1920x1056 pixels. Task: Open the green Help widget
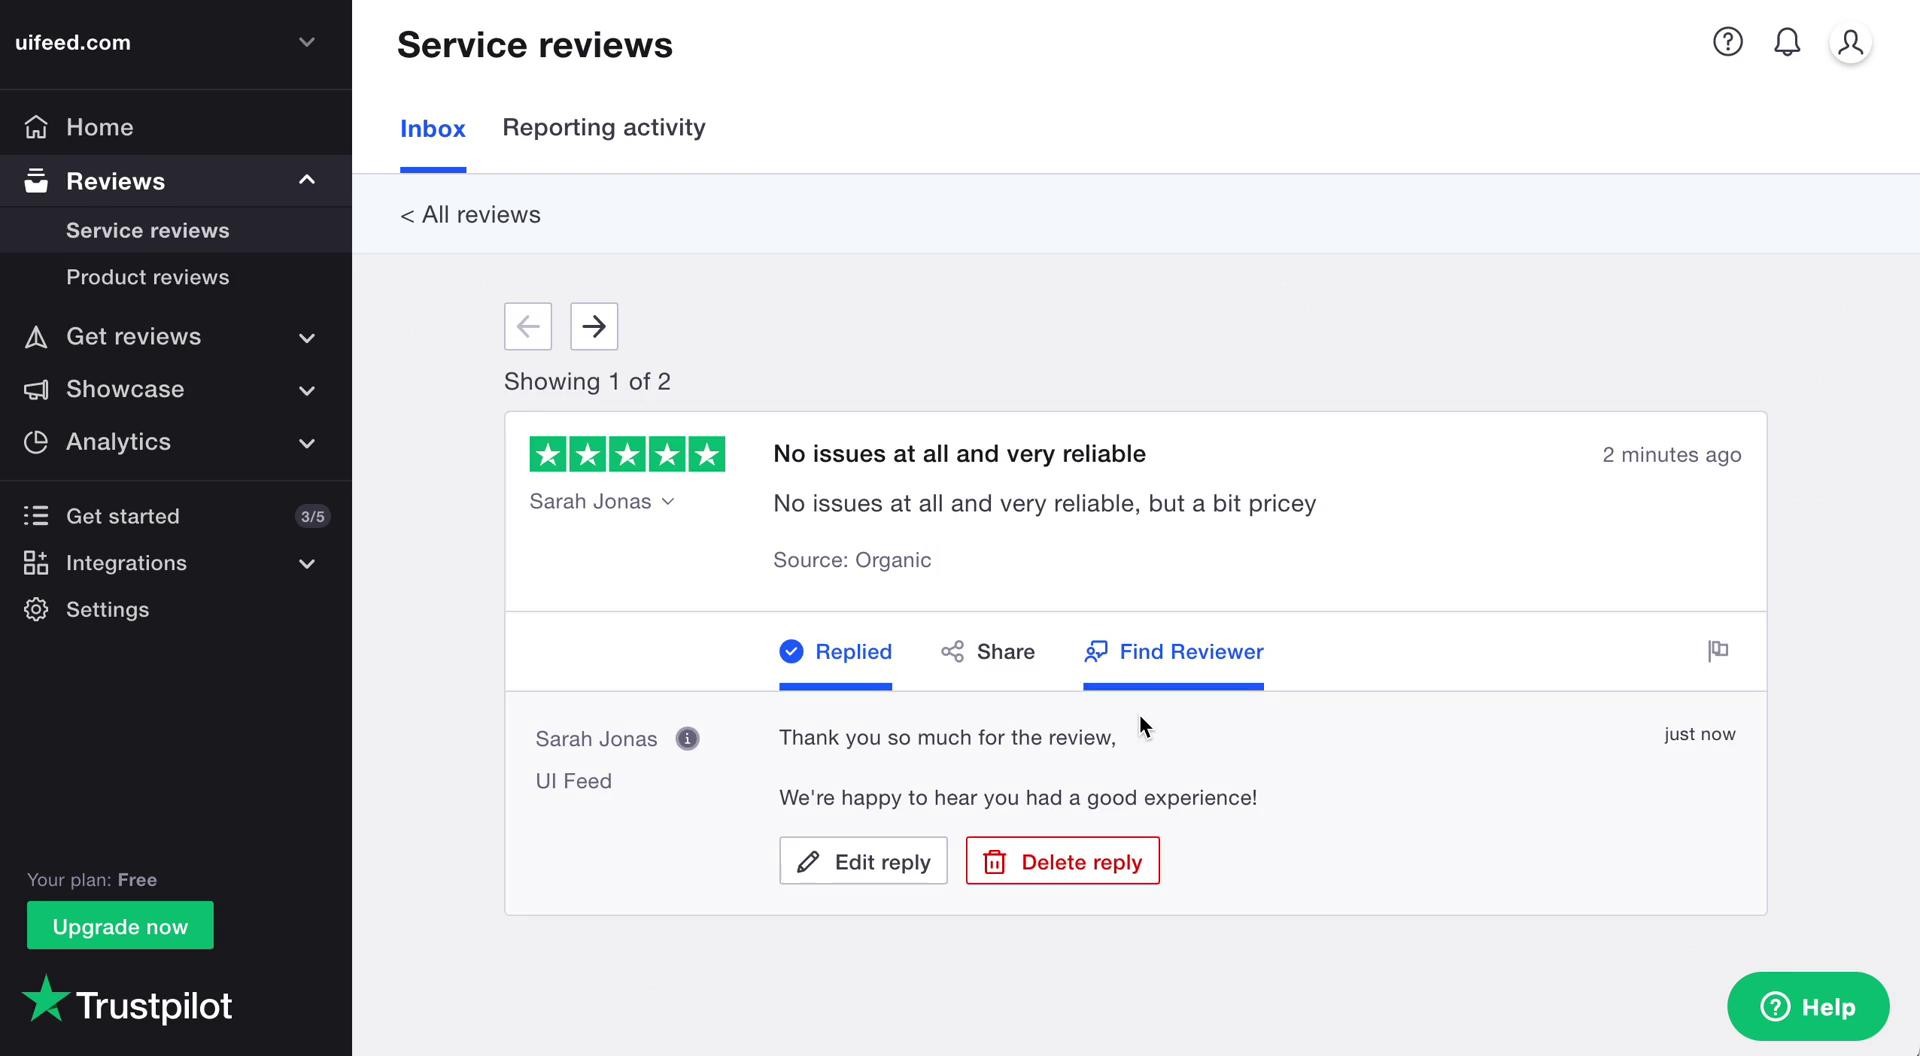point(1807,1006)
